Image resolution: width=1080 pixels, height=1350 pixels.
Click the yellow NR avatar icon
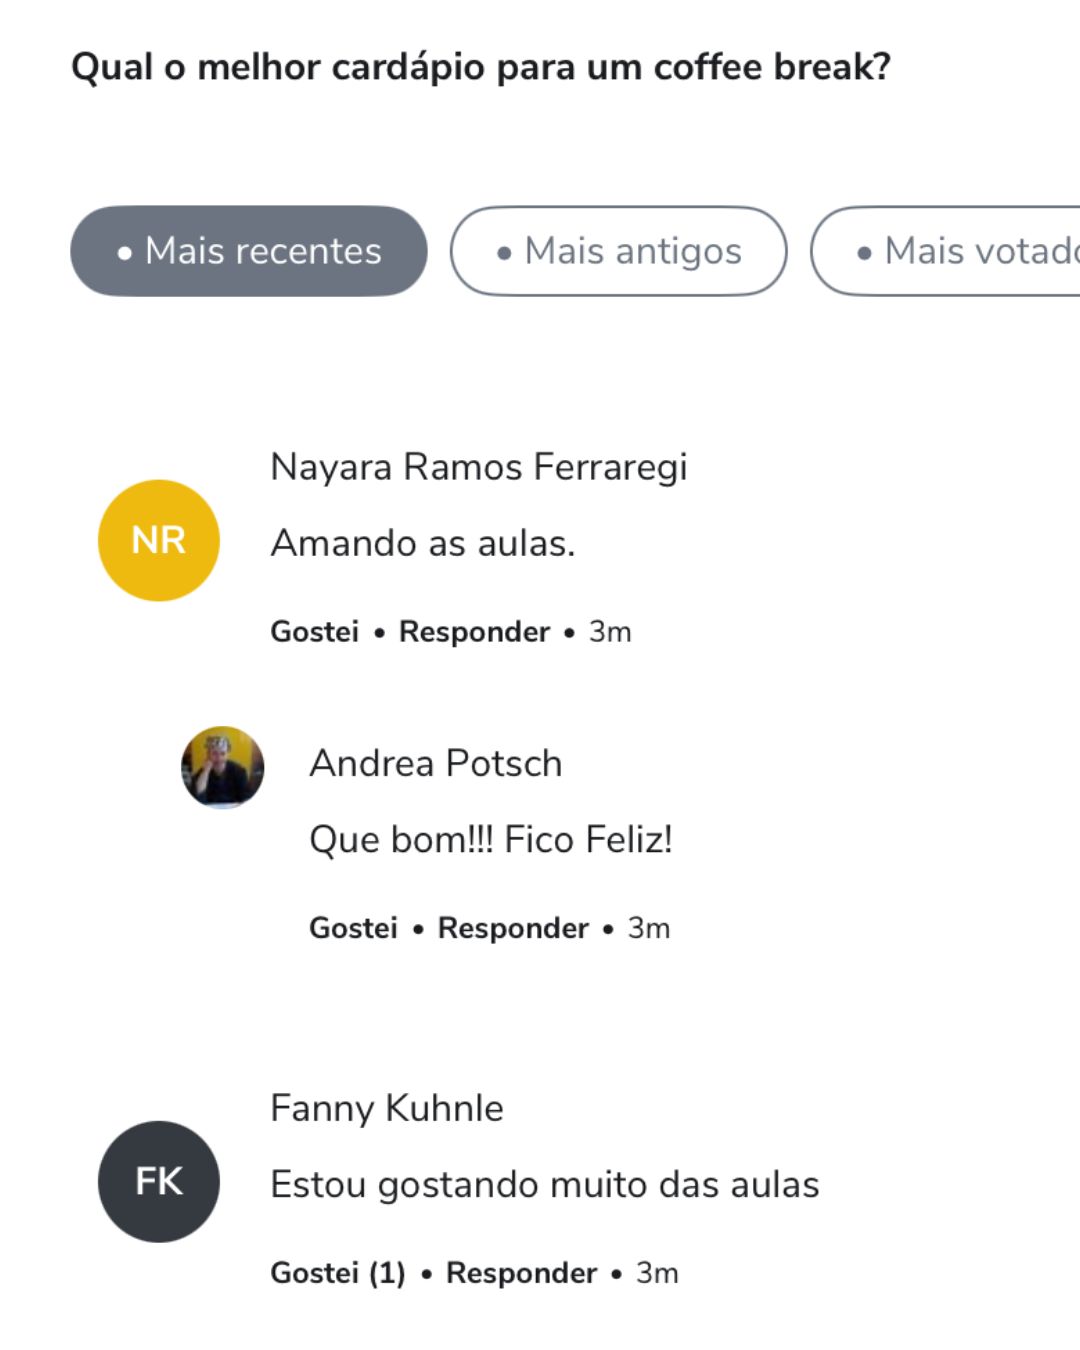tap(158, 540)
